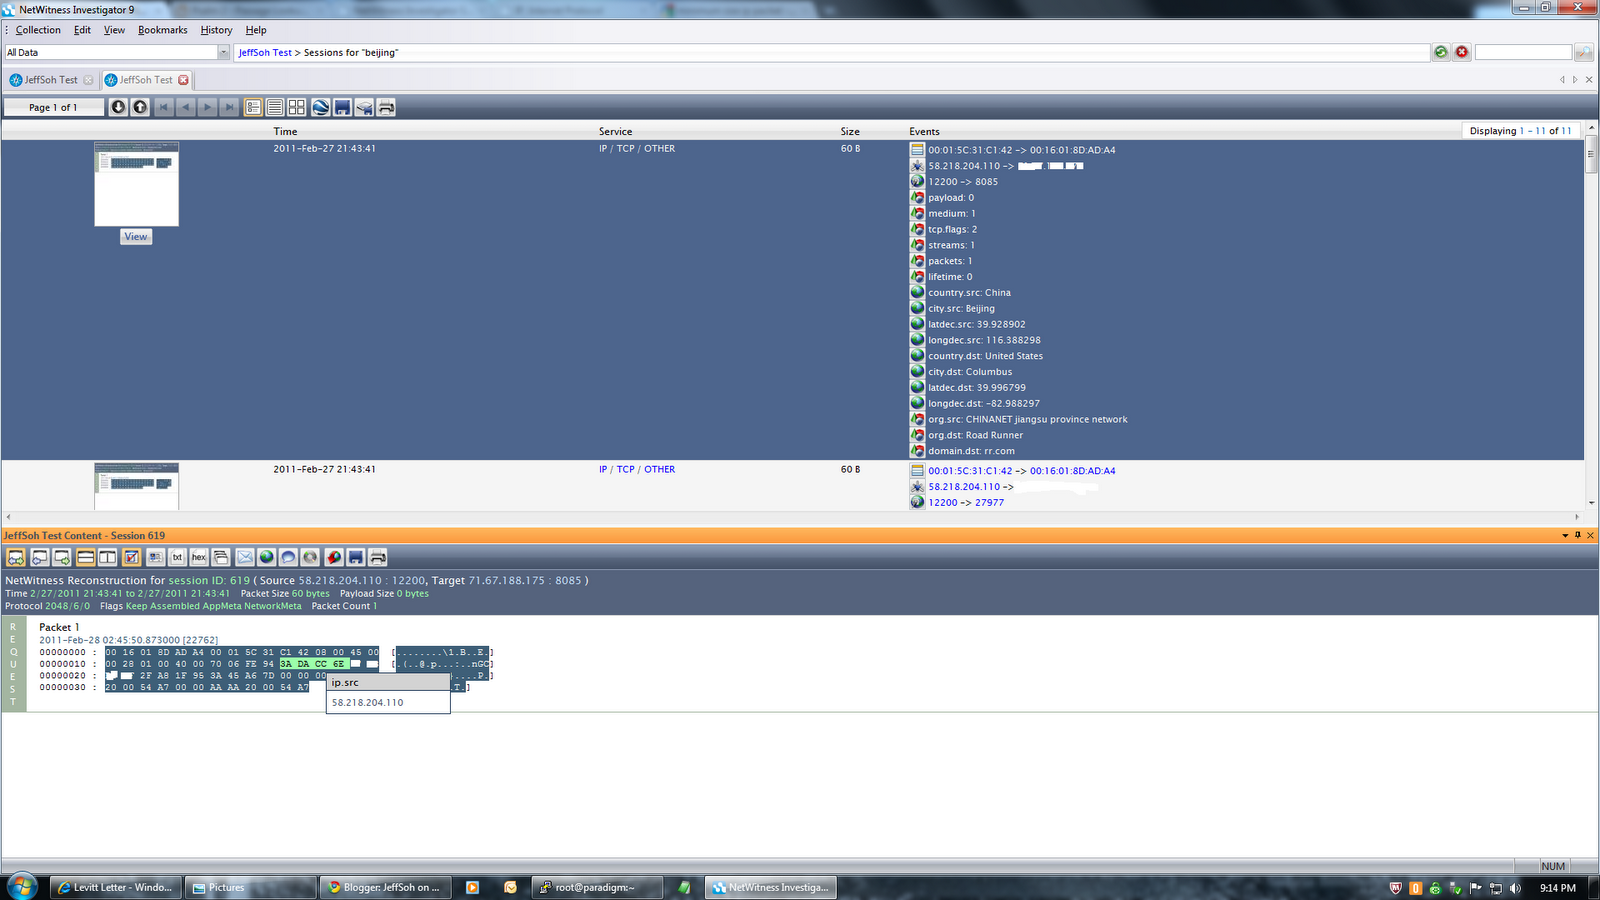Click session ID: 619 link in reconstruction header
Viewport: 1600px width, 900px height.
209,581
